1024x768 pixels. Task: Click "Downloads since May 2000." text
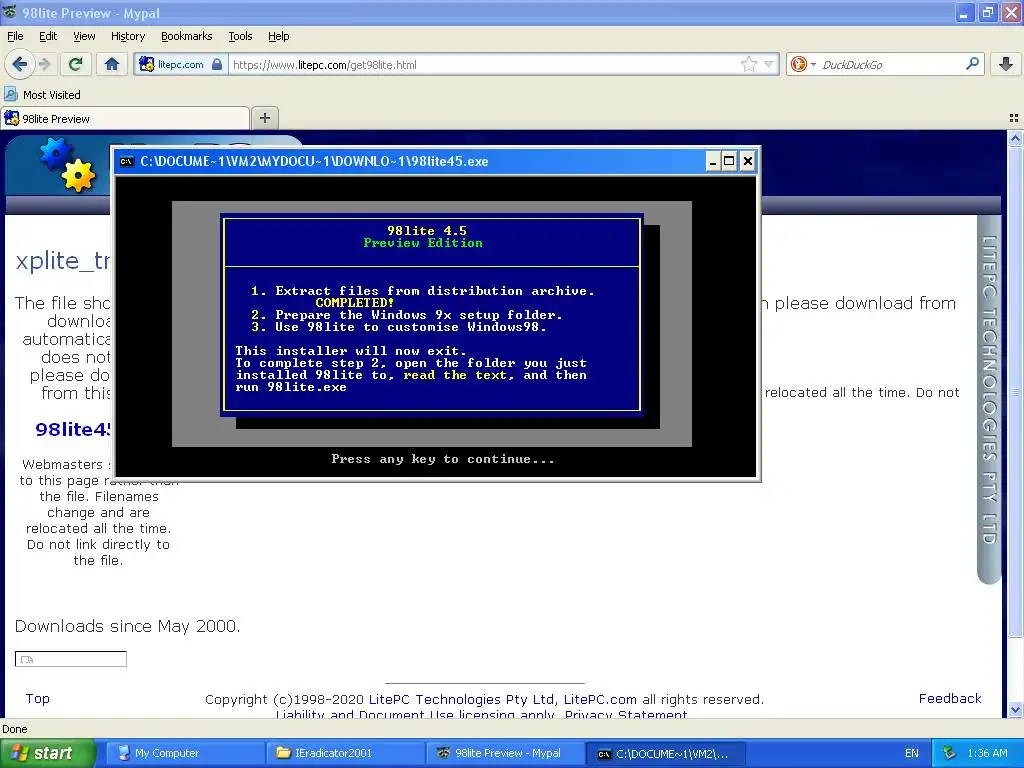[x=127, y=626]
